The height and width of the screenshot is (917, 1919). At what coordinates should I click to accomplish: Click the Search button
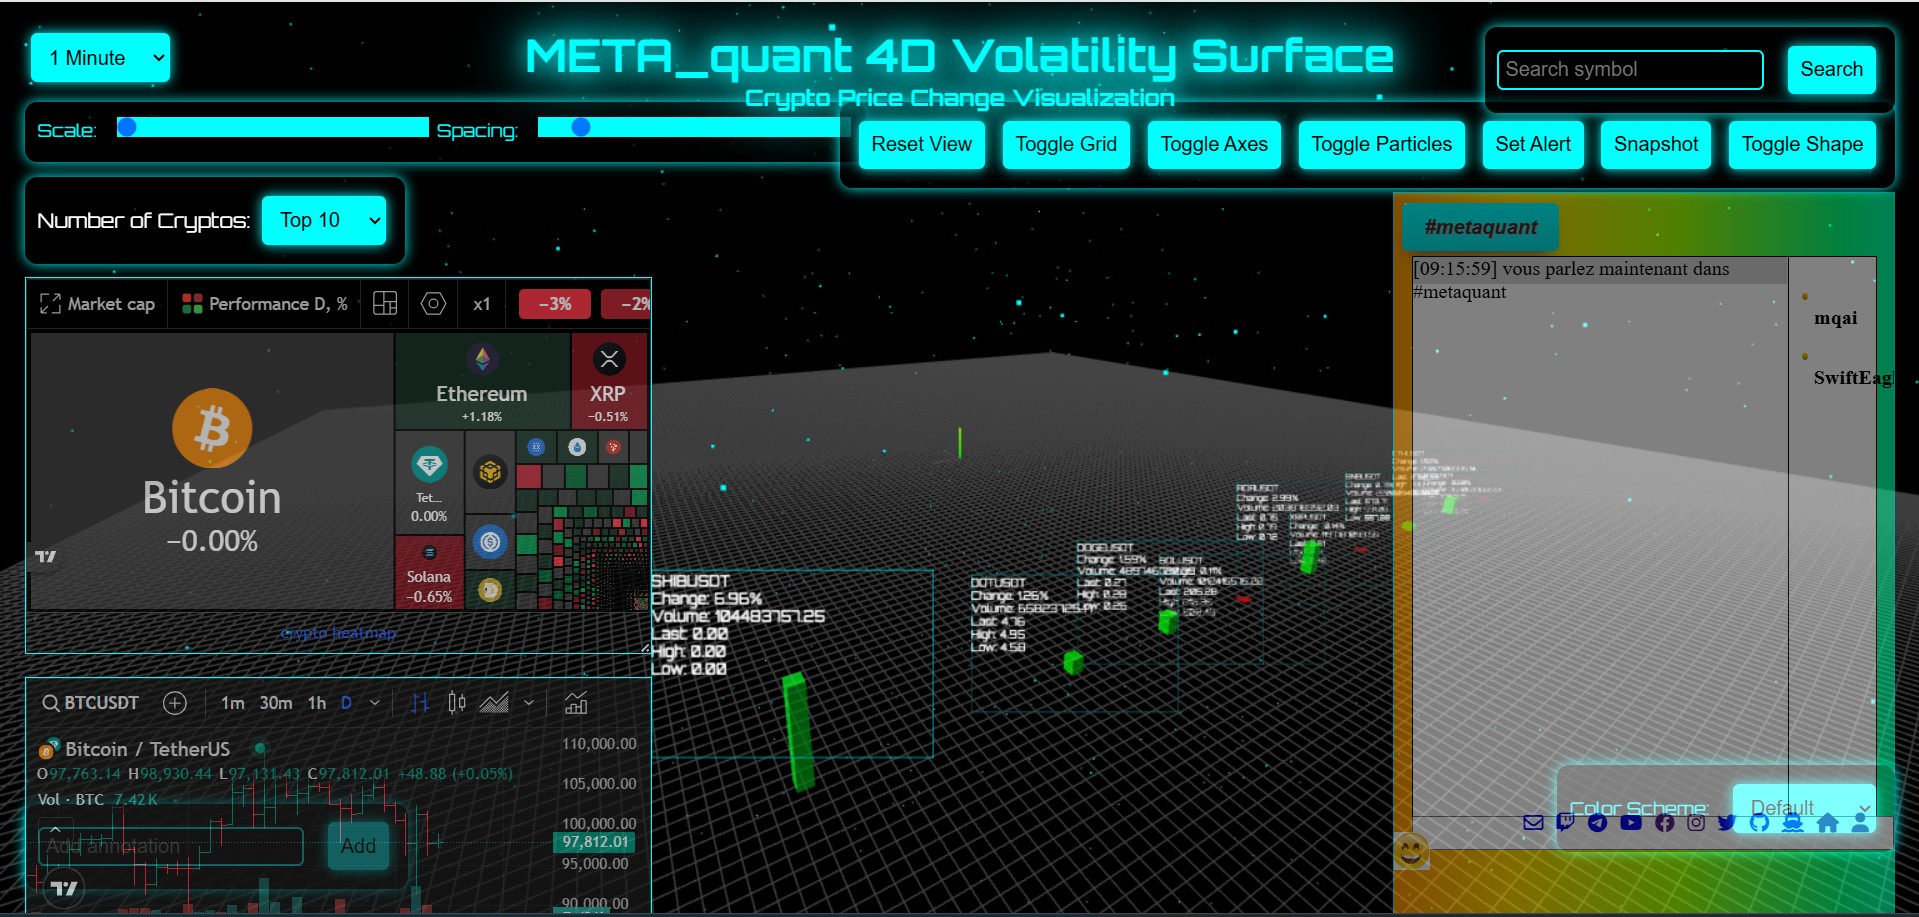click(1831, 69)
